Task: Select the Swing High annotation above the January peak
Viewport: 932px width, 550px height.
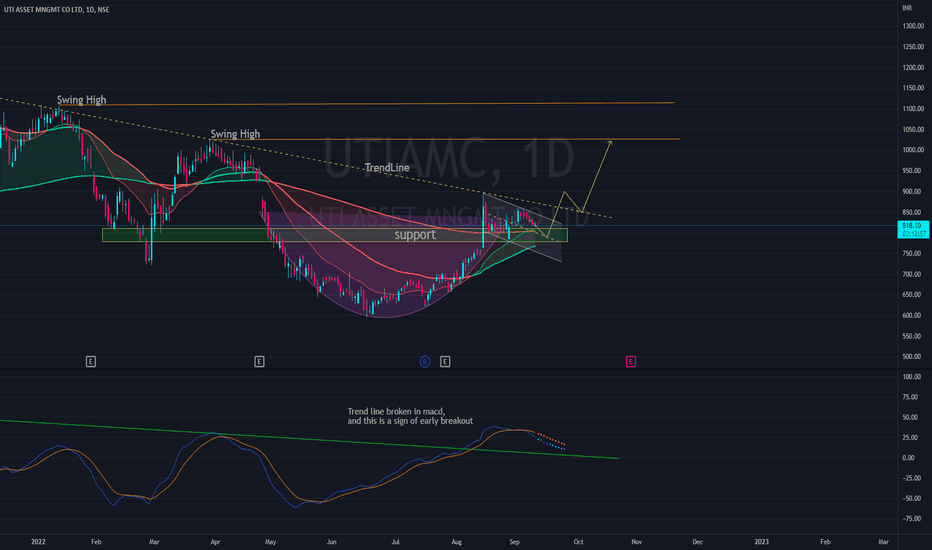Action: (x=81, y=99)
